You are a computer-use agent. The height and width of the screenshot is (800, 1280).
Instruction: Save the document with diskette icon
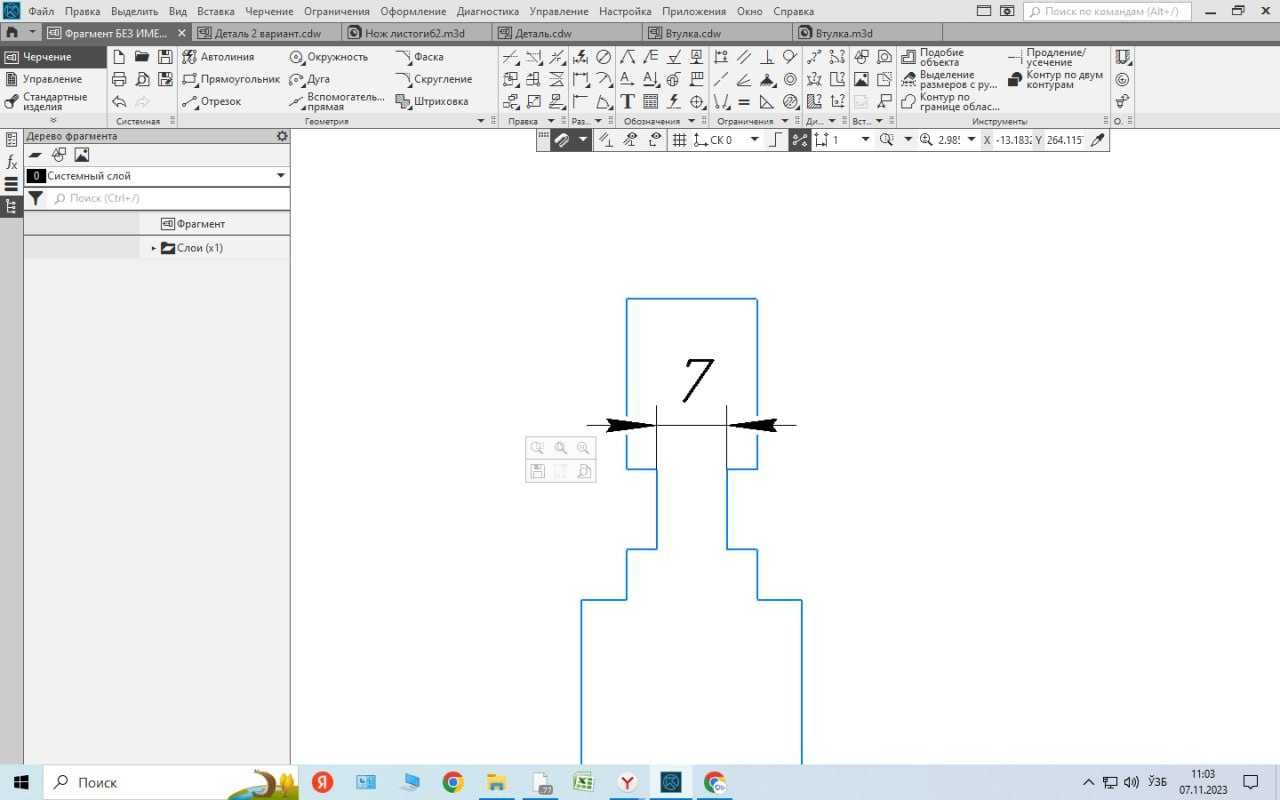(166, 57)
